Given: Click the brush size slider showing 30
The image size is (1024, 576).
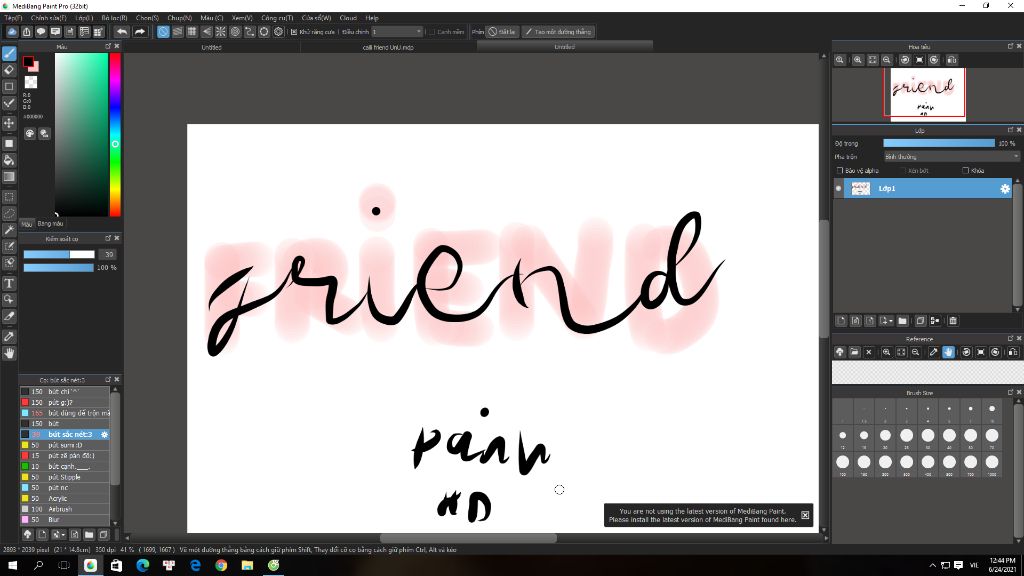Looking at the screenshot, I should tap(59, 254).
